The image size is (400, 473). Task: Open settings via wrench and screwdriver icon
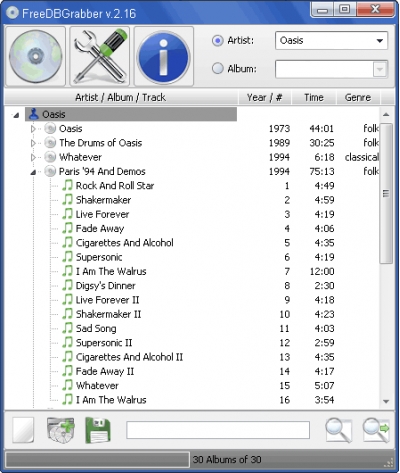pos(100,56)
